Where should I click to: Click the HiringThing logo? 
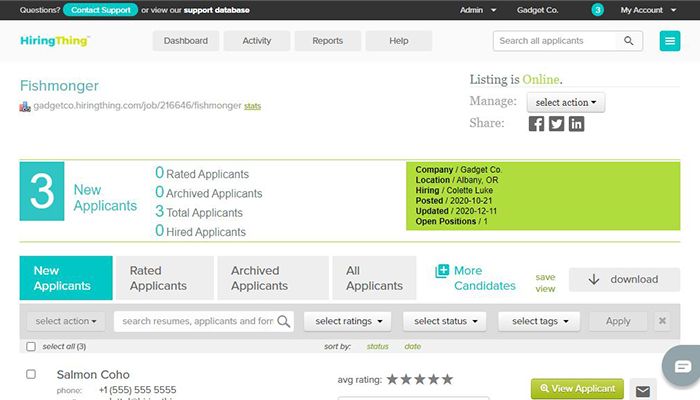55,41
